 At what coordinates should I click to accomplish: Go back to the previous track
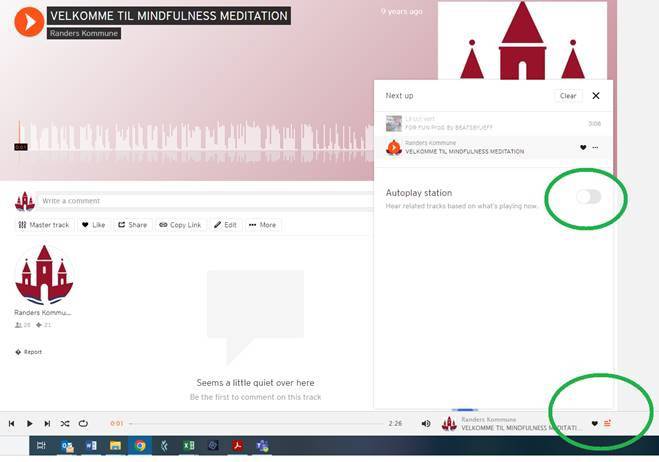12,424
